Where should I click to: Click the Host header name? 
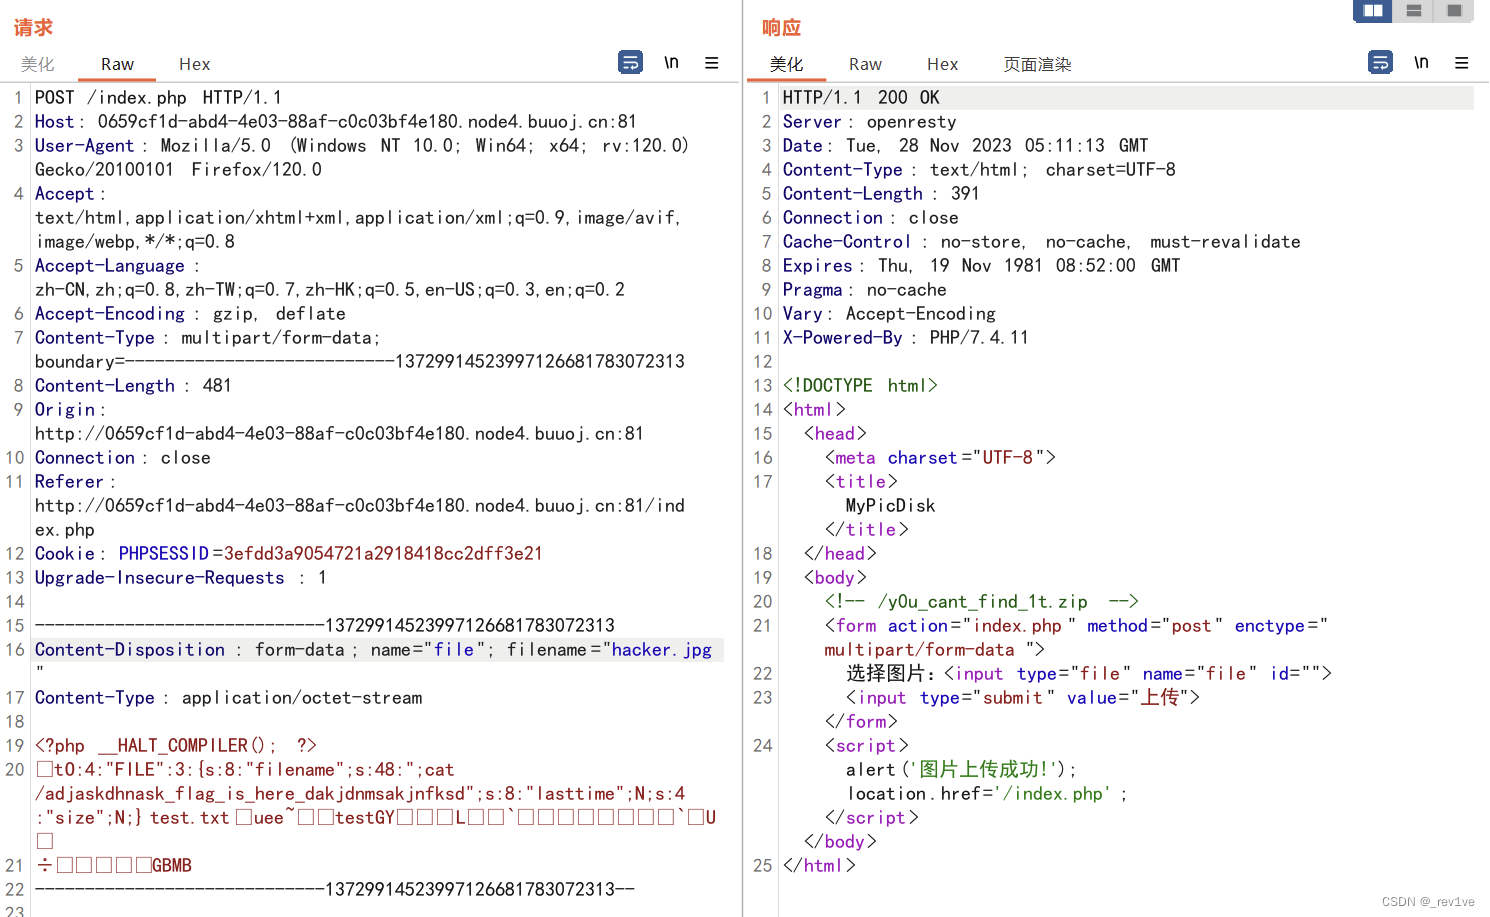coord(54,121)
